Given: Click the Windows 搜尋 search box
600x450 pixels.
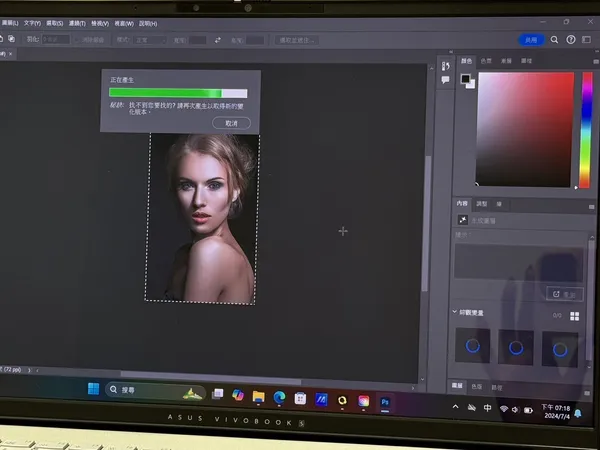Looking at the screenshot, I should point(156,391).
